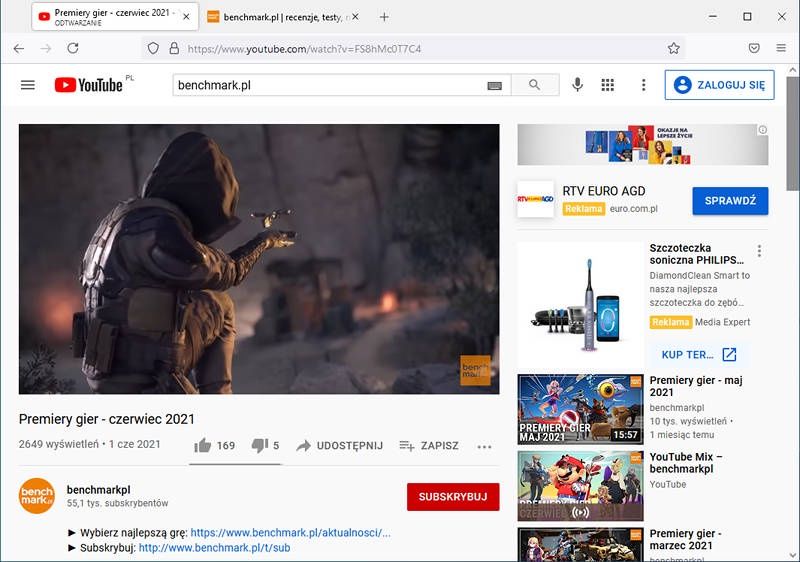Open tracking protection shield icon

153,48
